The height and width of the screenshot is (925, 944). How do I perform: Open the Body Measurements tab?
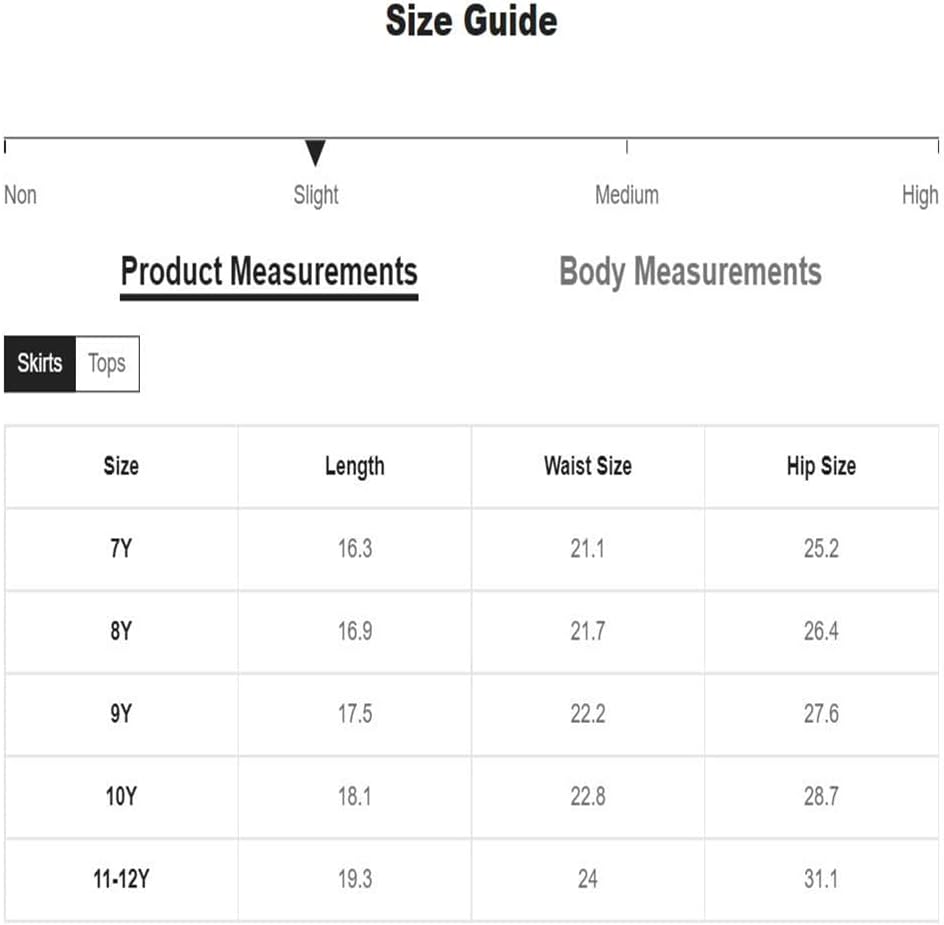(690, 272)
